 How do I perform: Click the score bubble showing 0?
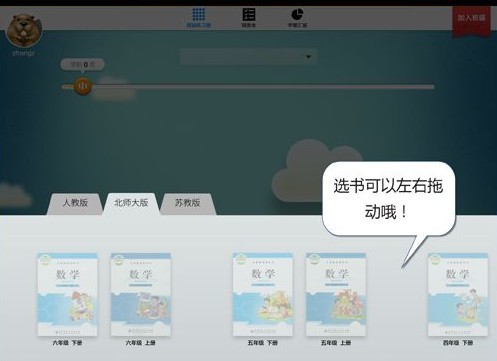(82, 64)
